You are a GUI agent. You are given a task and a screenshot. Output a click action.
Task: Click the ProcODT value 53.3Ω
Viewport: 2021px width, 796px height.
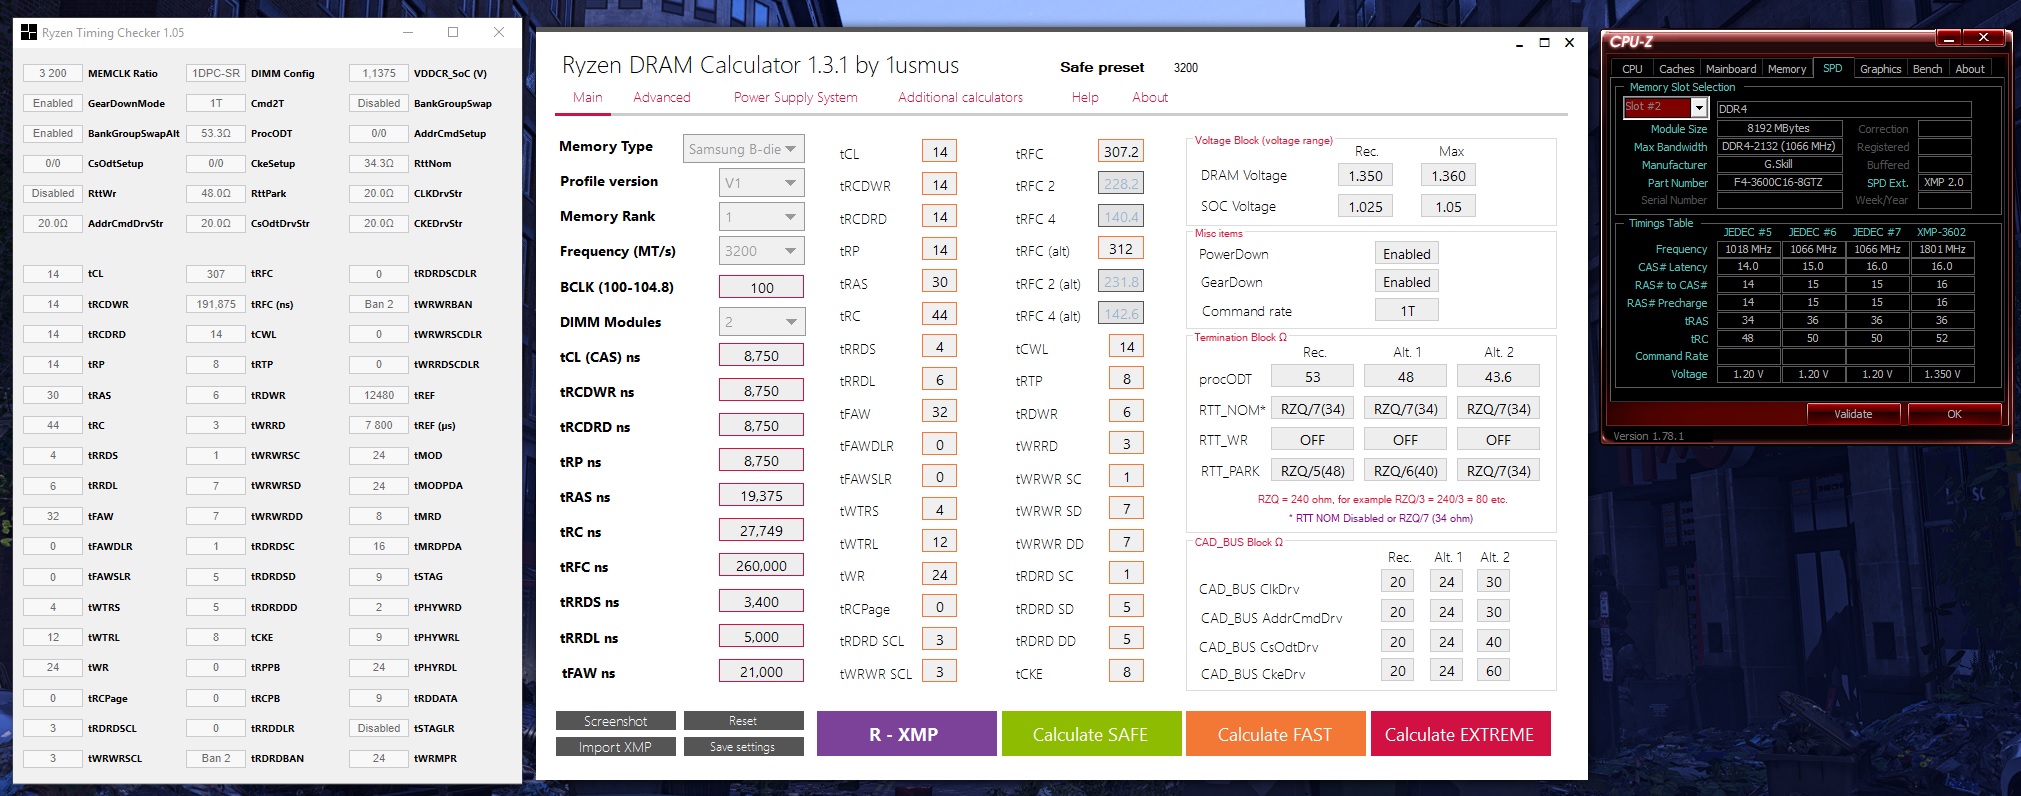[216, 133]
